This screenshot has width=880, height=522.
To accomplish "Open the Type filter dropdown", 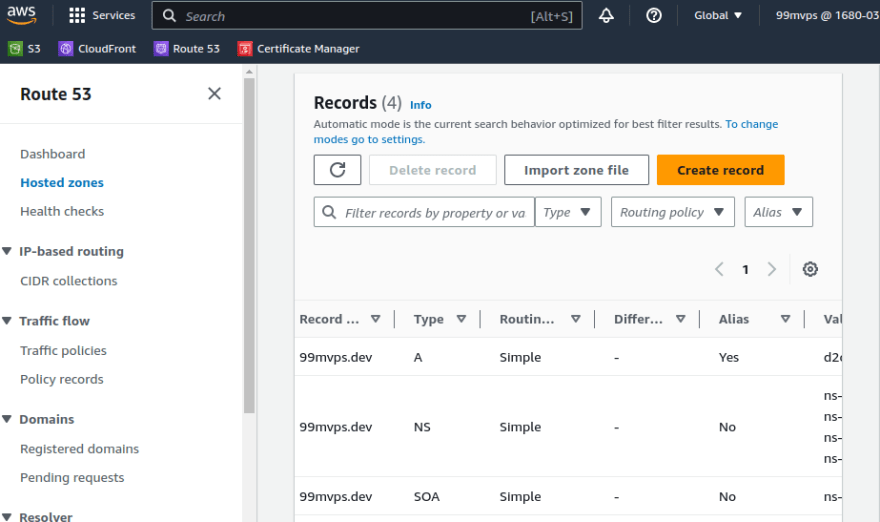I will tap(568, 212).
